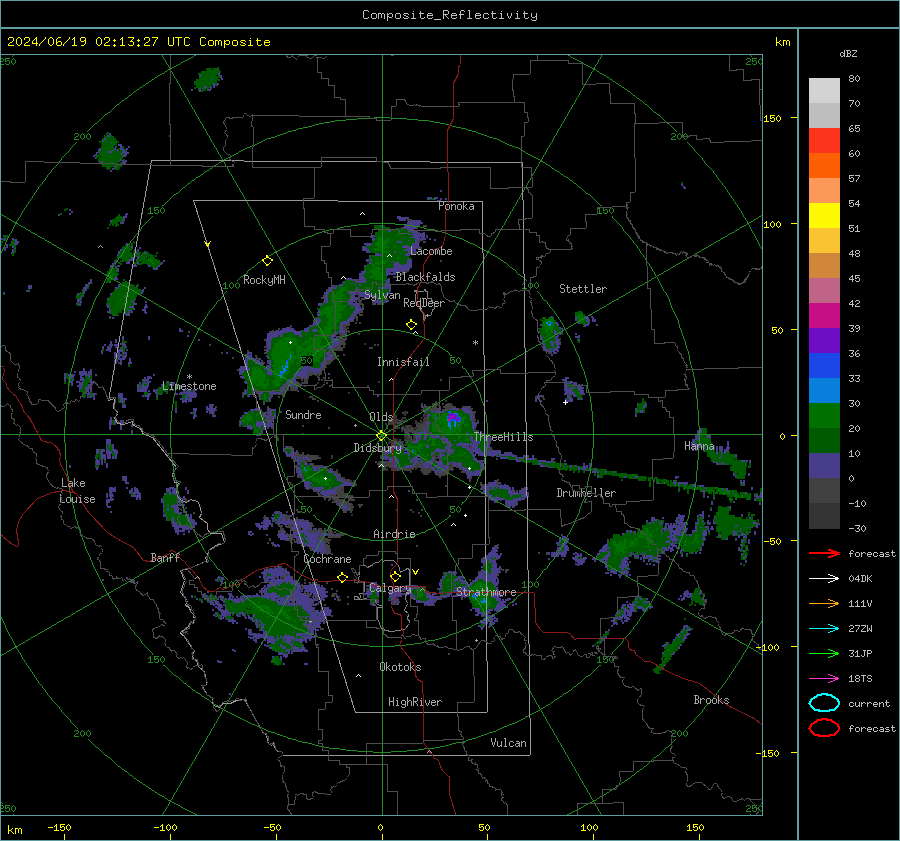
Task: Click the Didsbury label
Action: pyautogui.click(x=377, y=448)
